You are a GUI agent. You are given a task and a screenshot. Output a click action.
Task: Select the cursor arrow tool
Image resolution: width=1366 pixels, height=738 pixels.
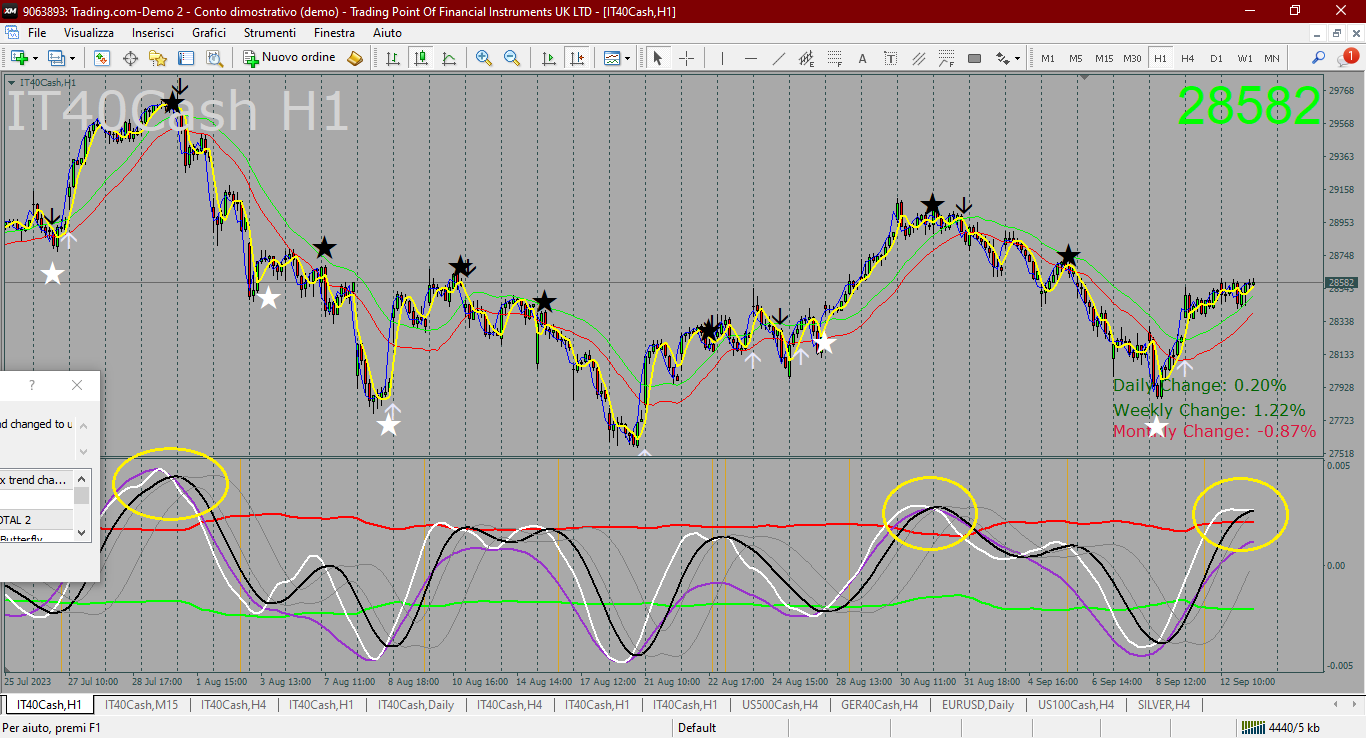point(658,58)
